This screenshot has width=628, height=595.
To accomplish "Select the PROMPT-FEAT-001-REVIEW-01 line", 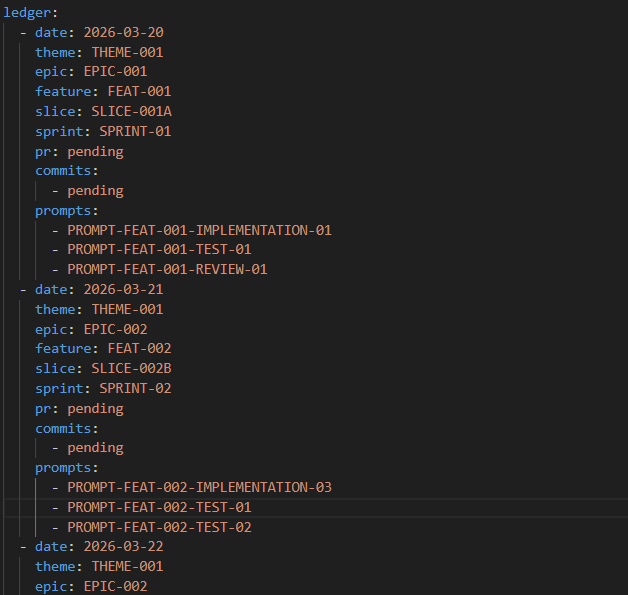I will click(x=167, y=269).
